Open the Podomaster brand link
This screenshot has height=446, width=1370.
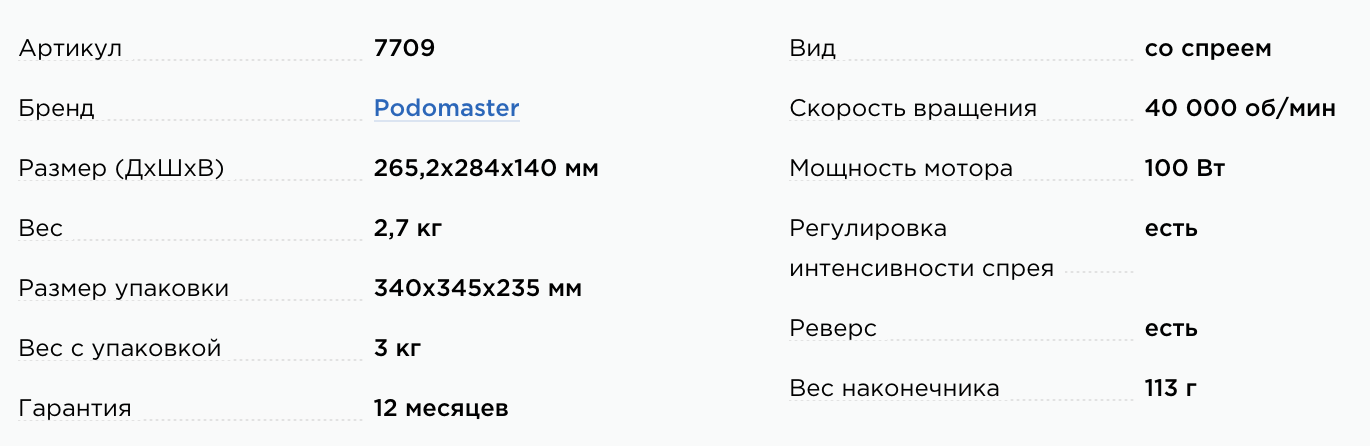click(x=446, y=108)
